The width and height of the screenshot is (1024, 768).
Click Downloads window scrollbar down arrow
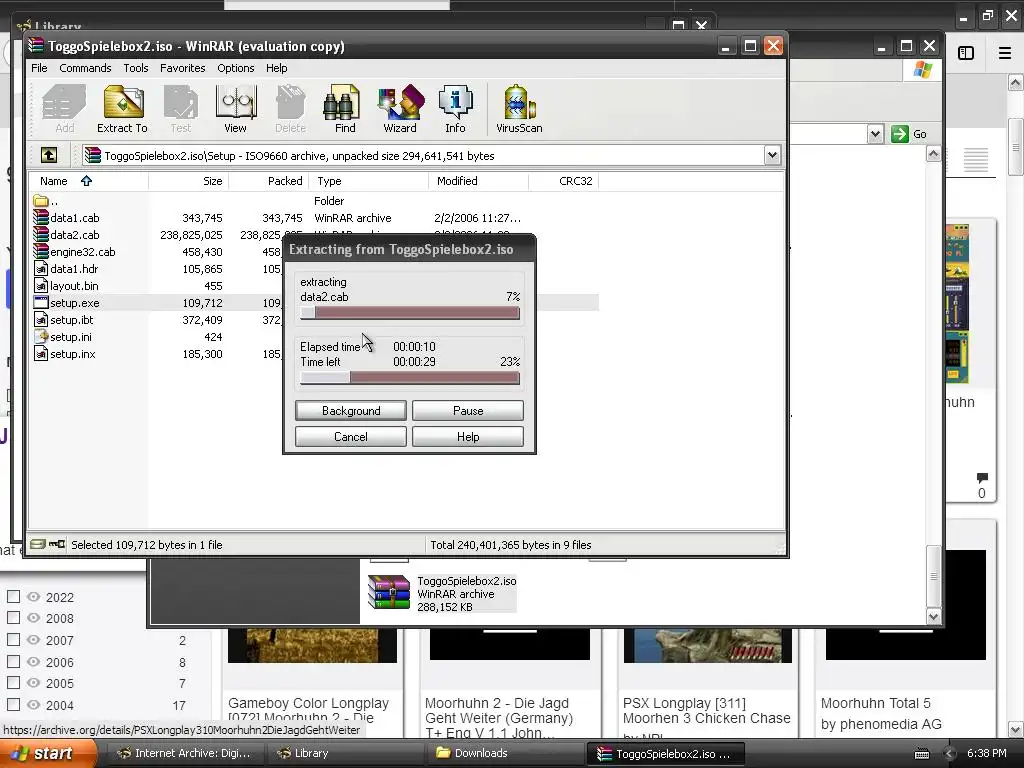(x=933, y=616)
